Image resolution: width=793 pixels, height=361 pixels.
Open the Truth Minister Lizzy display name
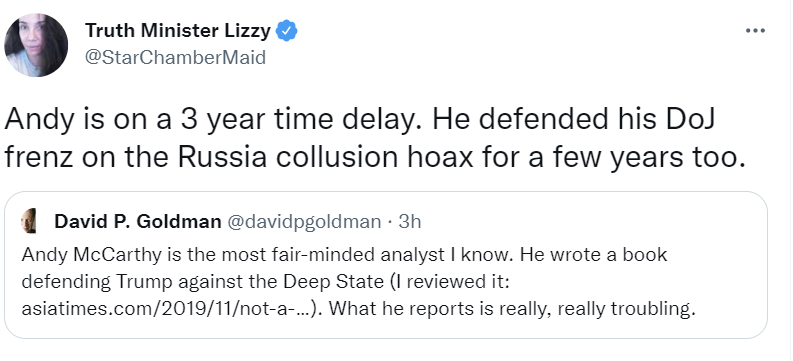[x=178, y=31]
